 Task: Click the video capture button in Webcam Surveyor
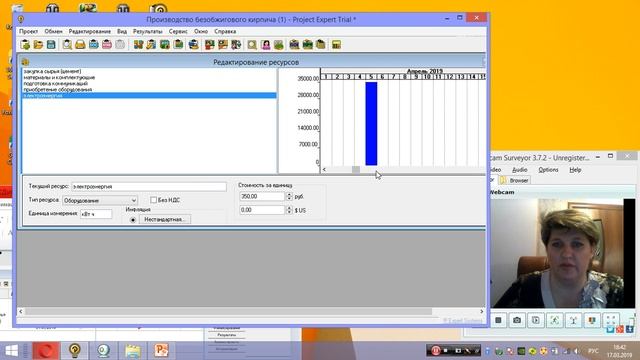point(536,320)
